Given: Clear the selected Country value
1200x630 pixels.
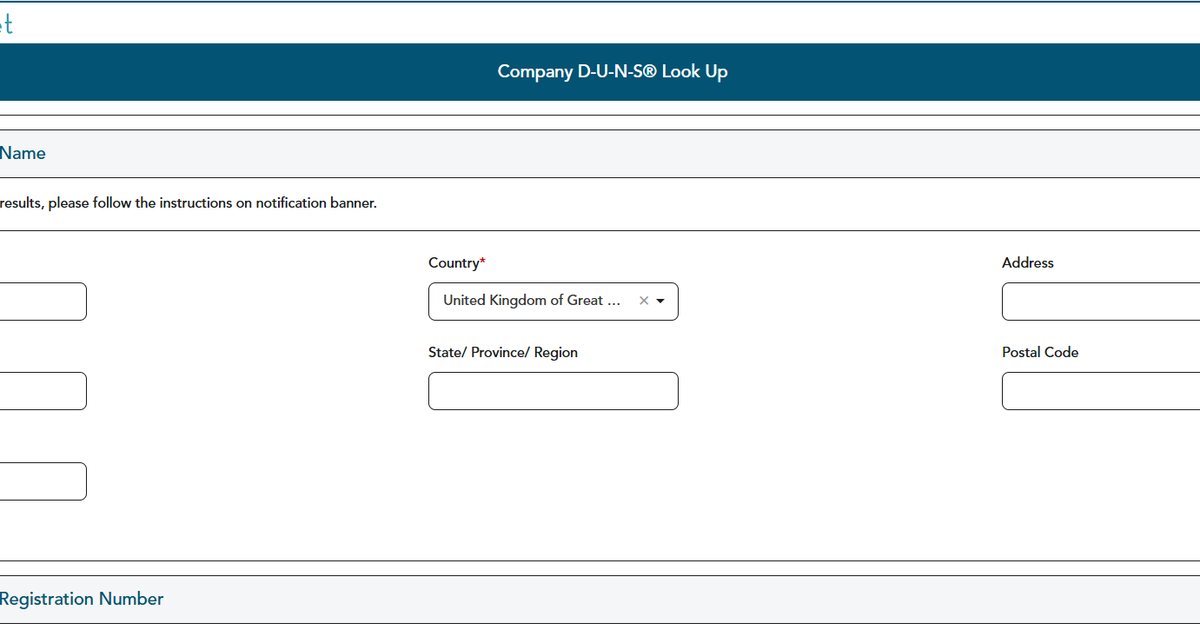Looking at the screenshot, I should [644, 301].
